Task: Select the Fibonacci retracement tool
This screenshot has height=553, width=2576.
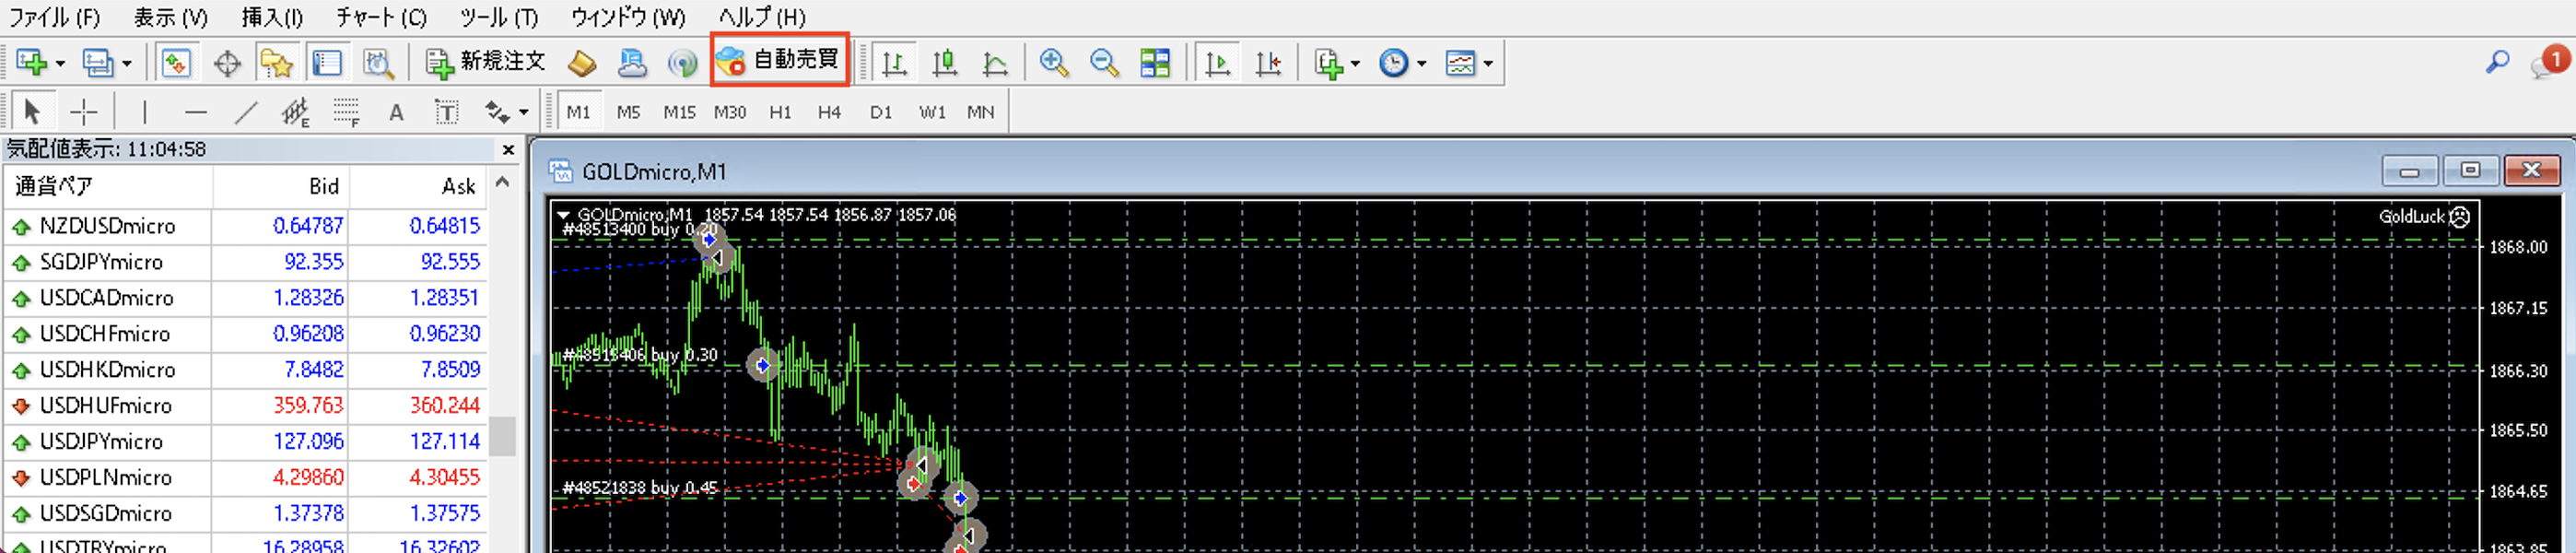Action: coord(346,112)
